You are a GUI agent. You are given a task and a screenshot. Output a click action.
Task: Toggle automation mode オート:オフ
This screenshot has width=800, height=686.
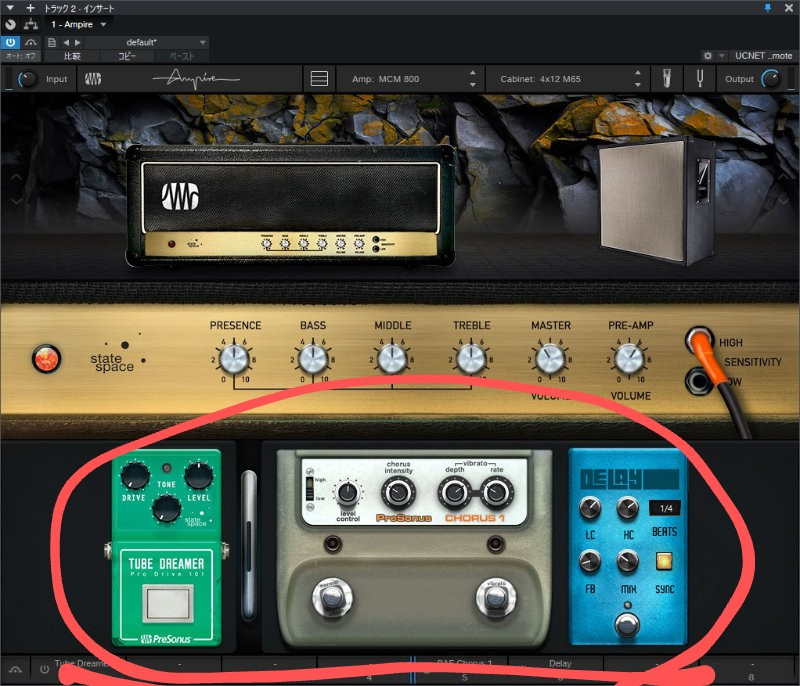[x=20, y=56]
